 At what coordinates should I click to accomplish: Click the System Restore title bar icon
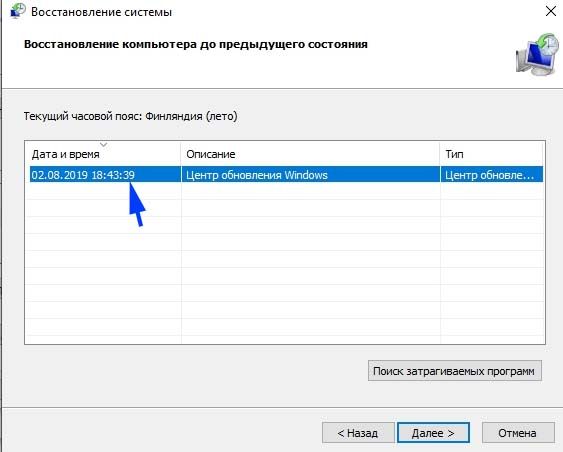(18, 11)
